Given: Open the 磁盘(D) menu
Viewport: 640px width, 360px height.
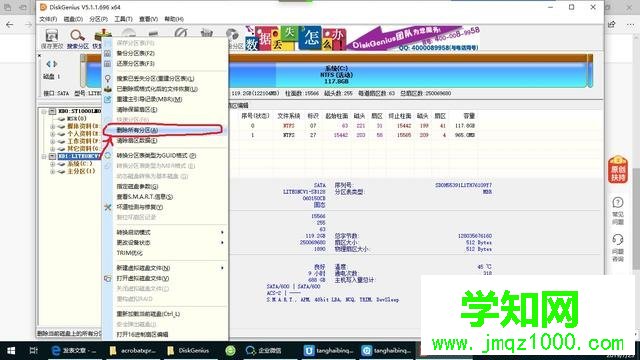Looking at the screenshot, I should click(73, 19).
